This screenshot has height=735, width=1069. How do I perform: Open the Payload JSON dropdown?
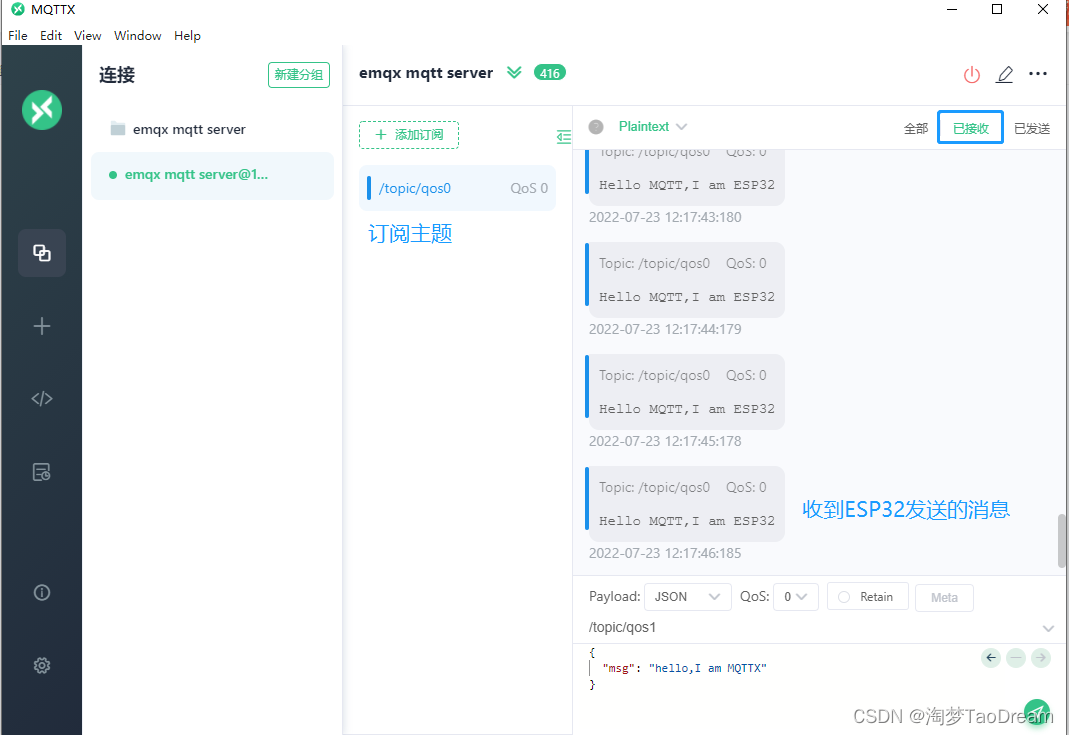[687, 597]
